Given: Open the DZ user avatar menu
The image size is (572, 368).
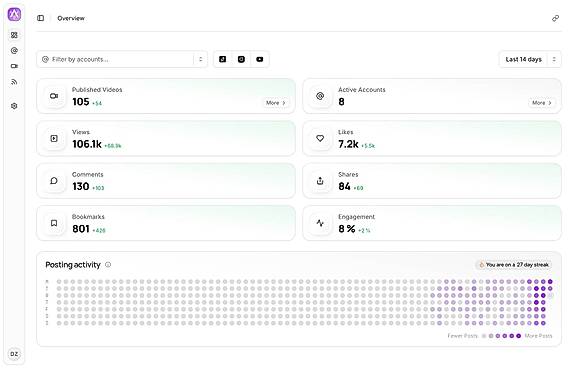Looking at the screenshot, I should [14, 354].
